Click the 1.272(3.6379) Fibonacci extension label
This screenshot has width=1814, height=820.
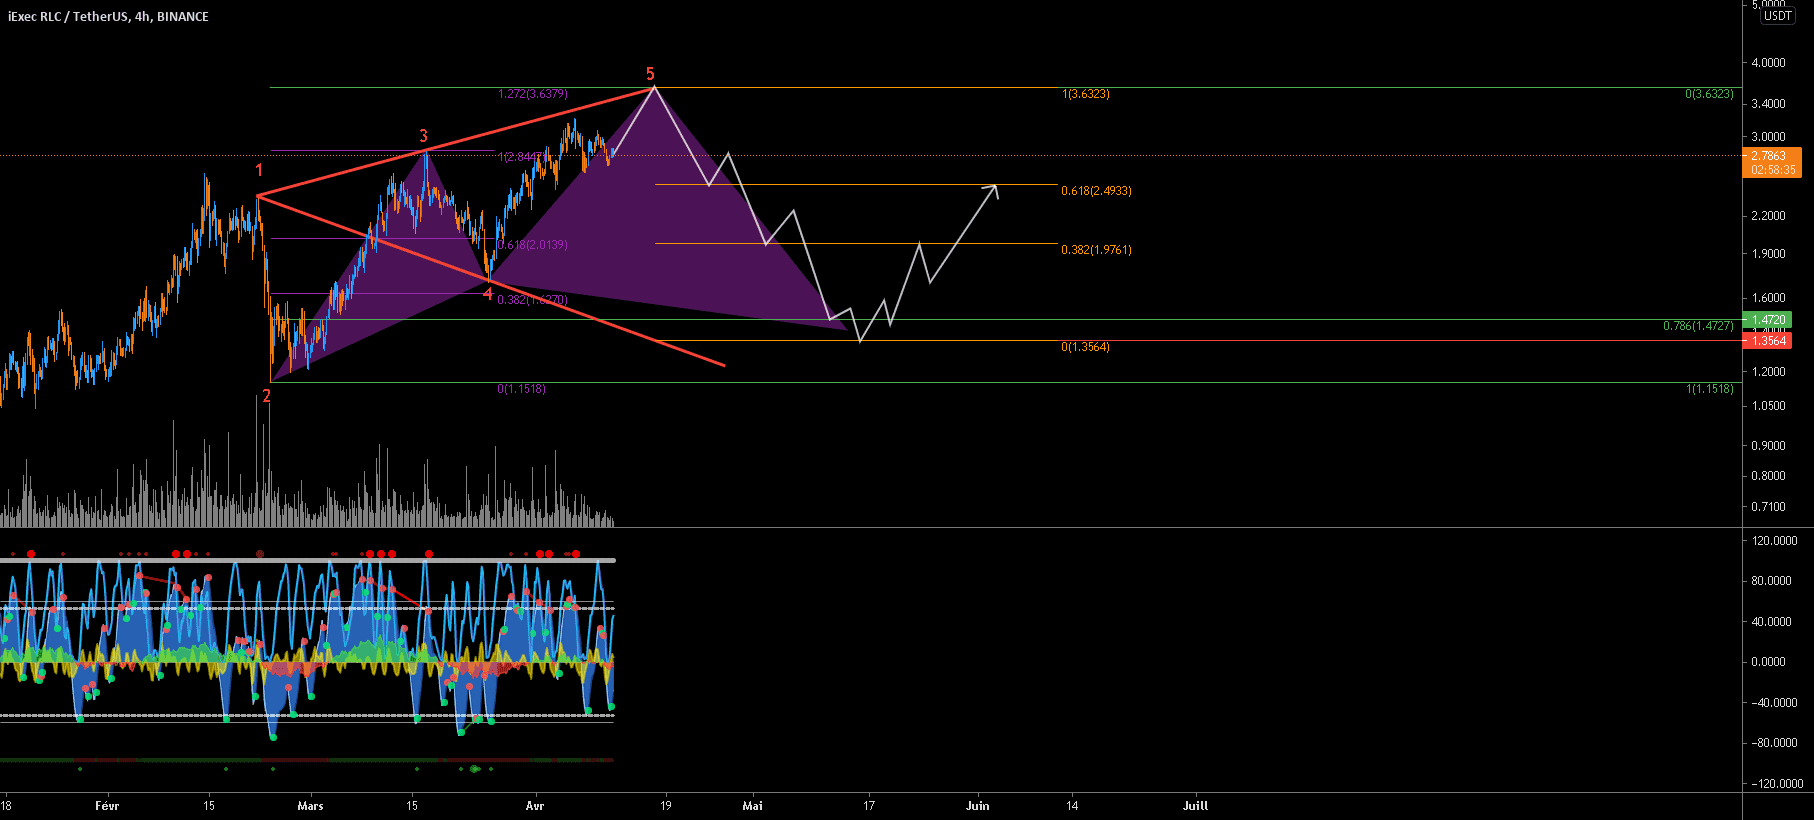533,94
